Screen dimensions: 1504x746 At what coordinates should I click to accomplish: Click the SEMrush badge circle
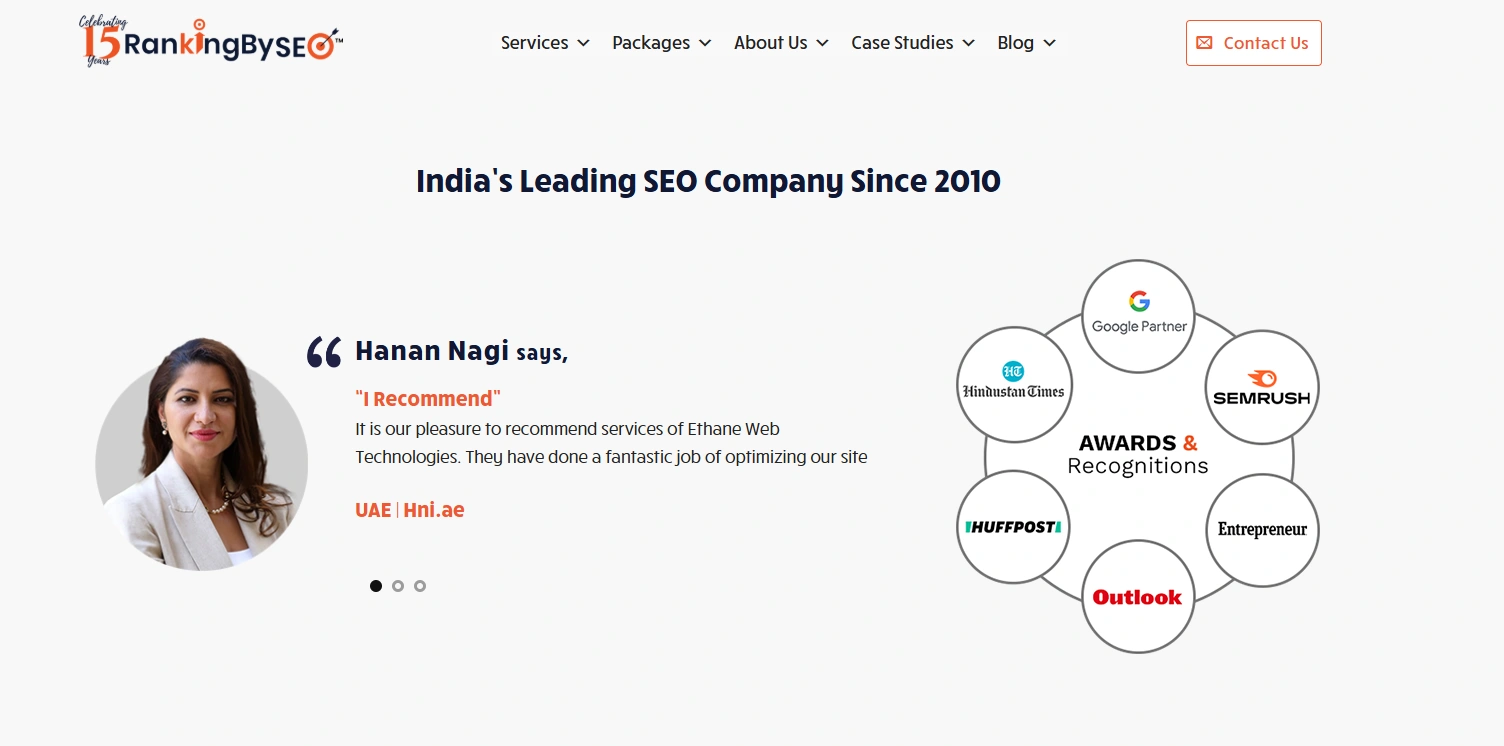coord(1261,387)
